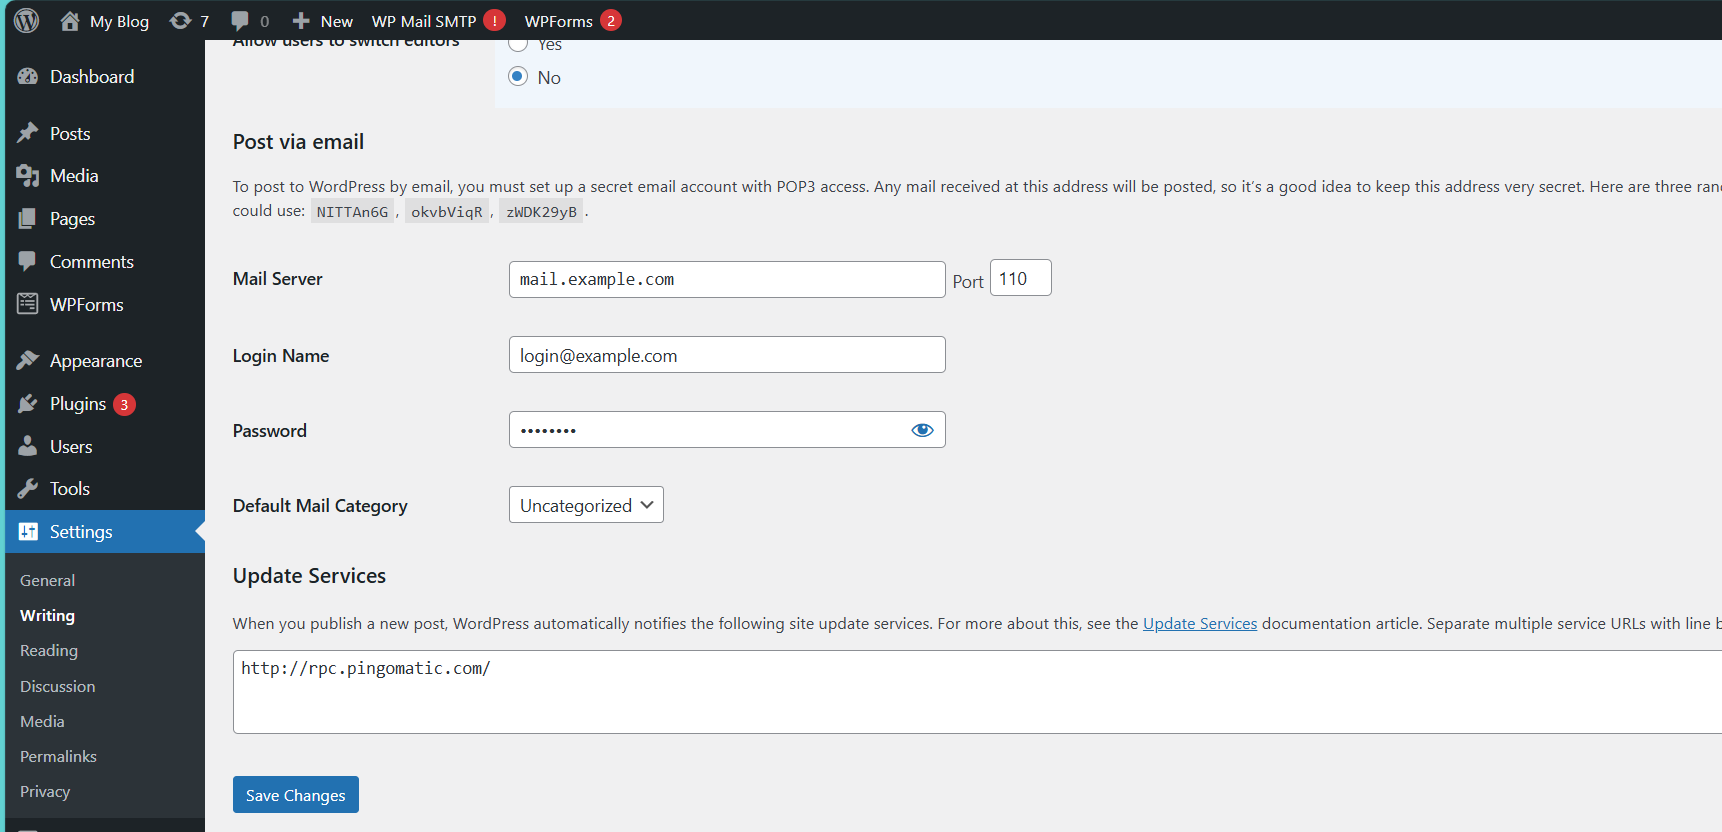The width and height of the screenshot is (1722, 832).
Task: Go to Media settings submenu
Action: point(42,721)
